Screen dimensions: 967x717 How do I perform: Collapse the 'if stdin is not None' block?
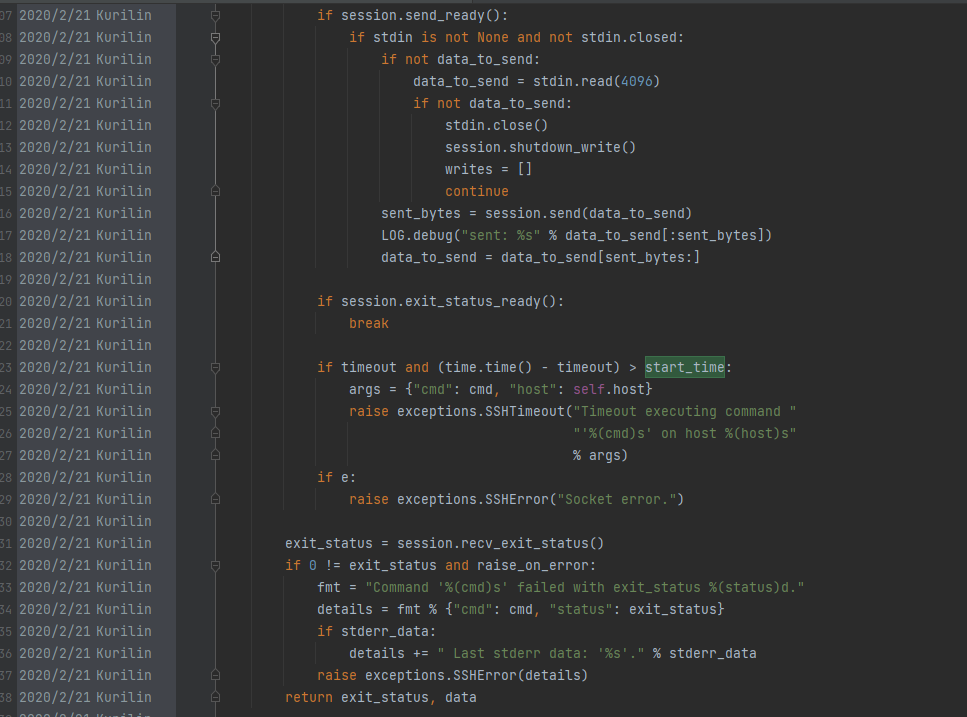215,38
